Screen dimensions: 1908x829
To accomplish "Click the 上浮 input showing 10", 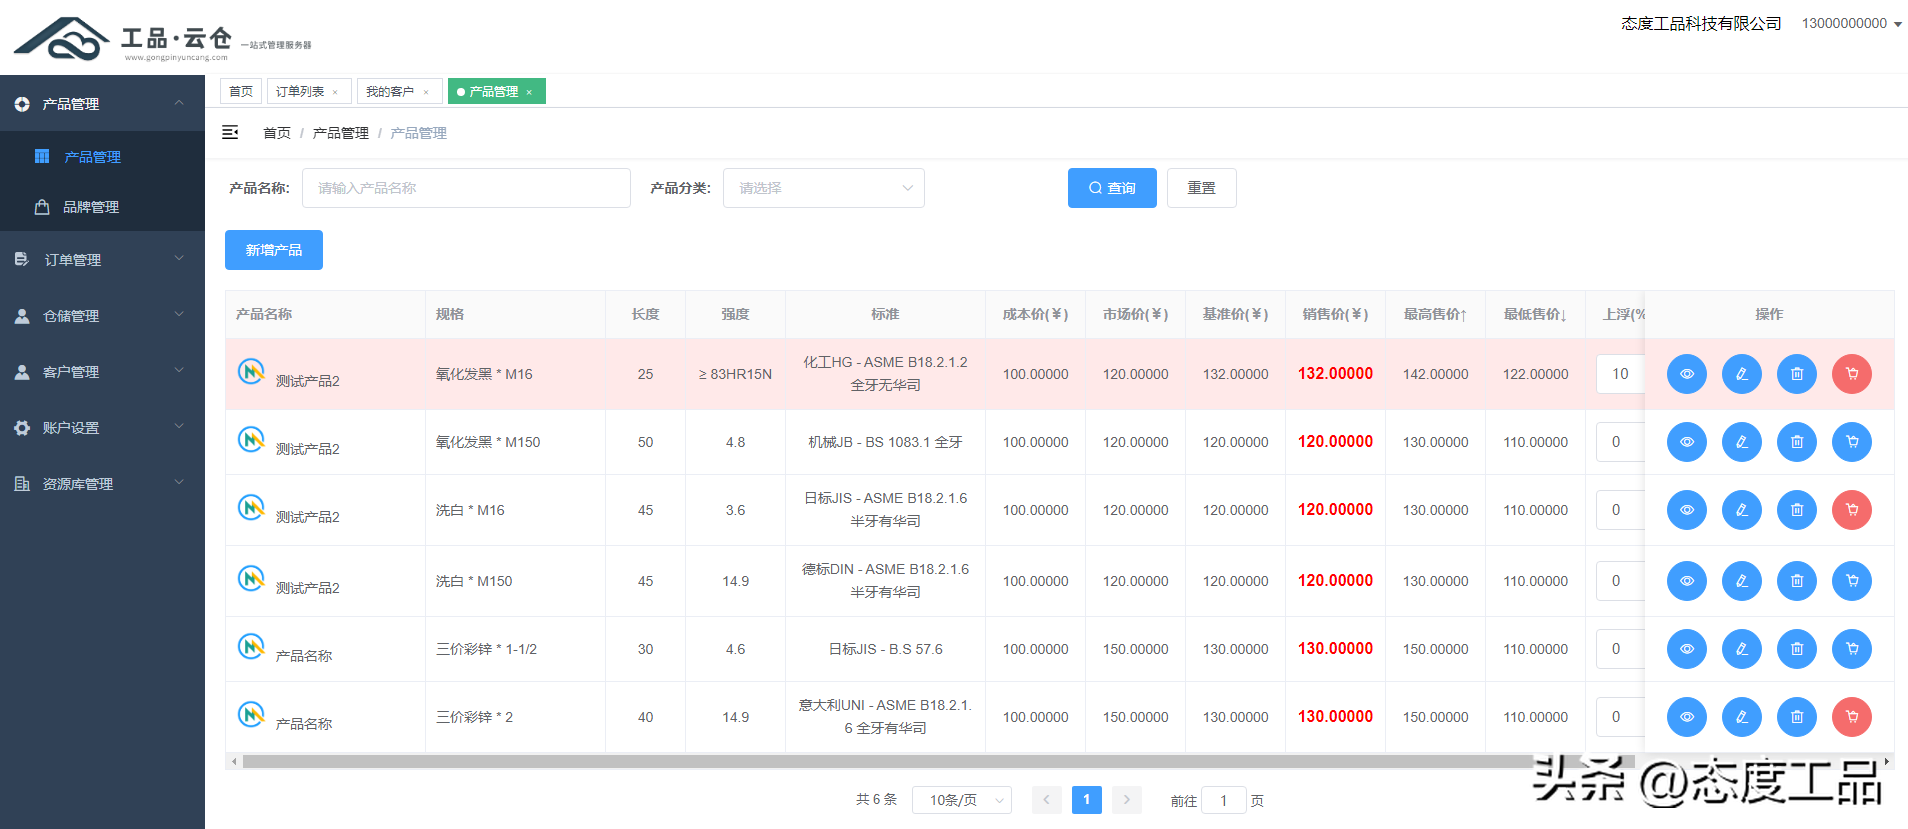I will (x=1620, y=374).
